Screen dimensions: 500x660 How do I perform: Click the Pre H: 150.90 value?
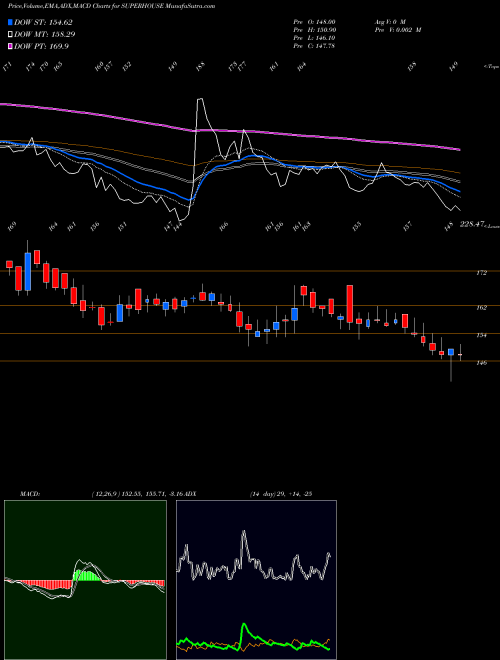pos(314,30)
